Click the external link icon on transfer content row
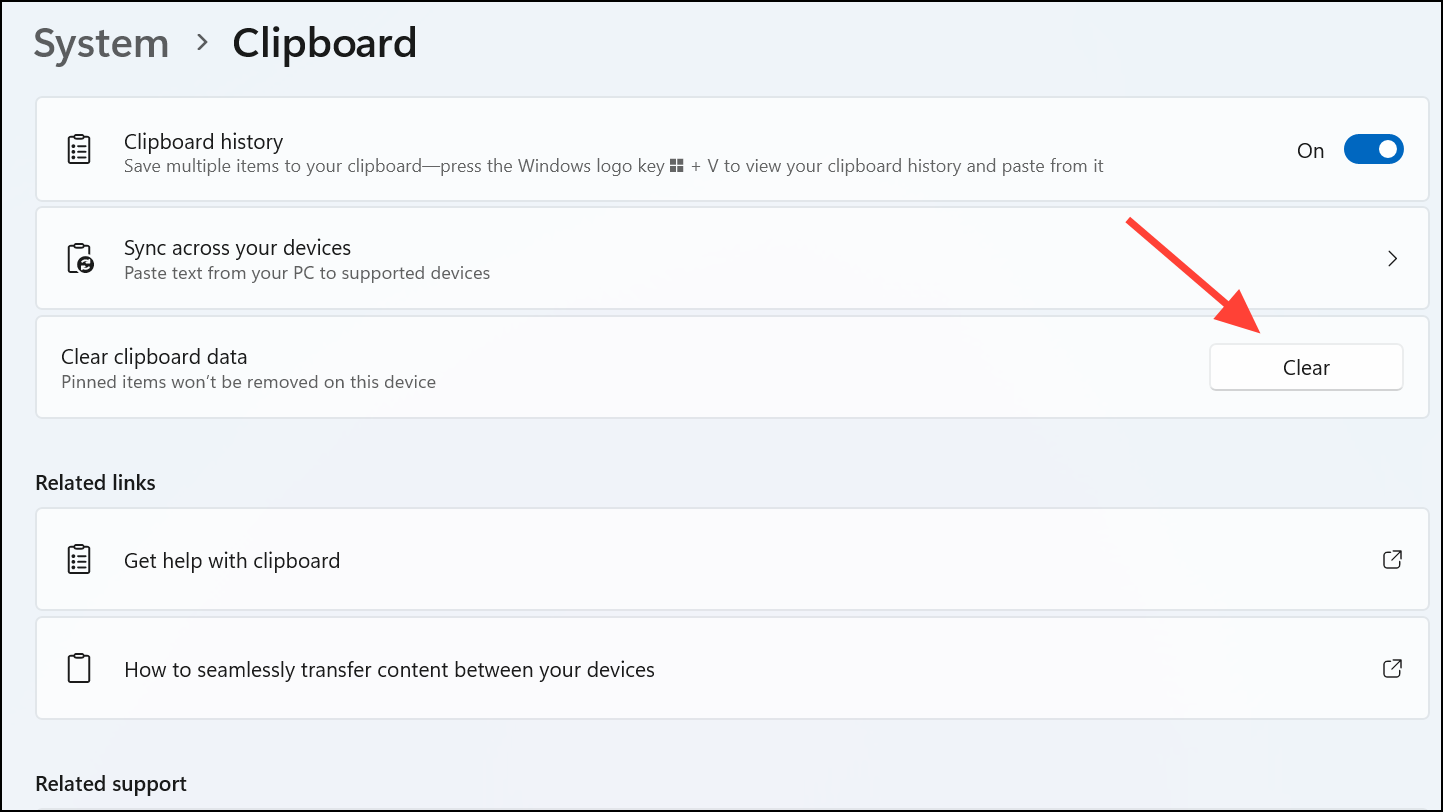 point(1392,668)
